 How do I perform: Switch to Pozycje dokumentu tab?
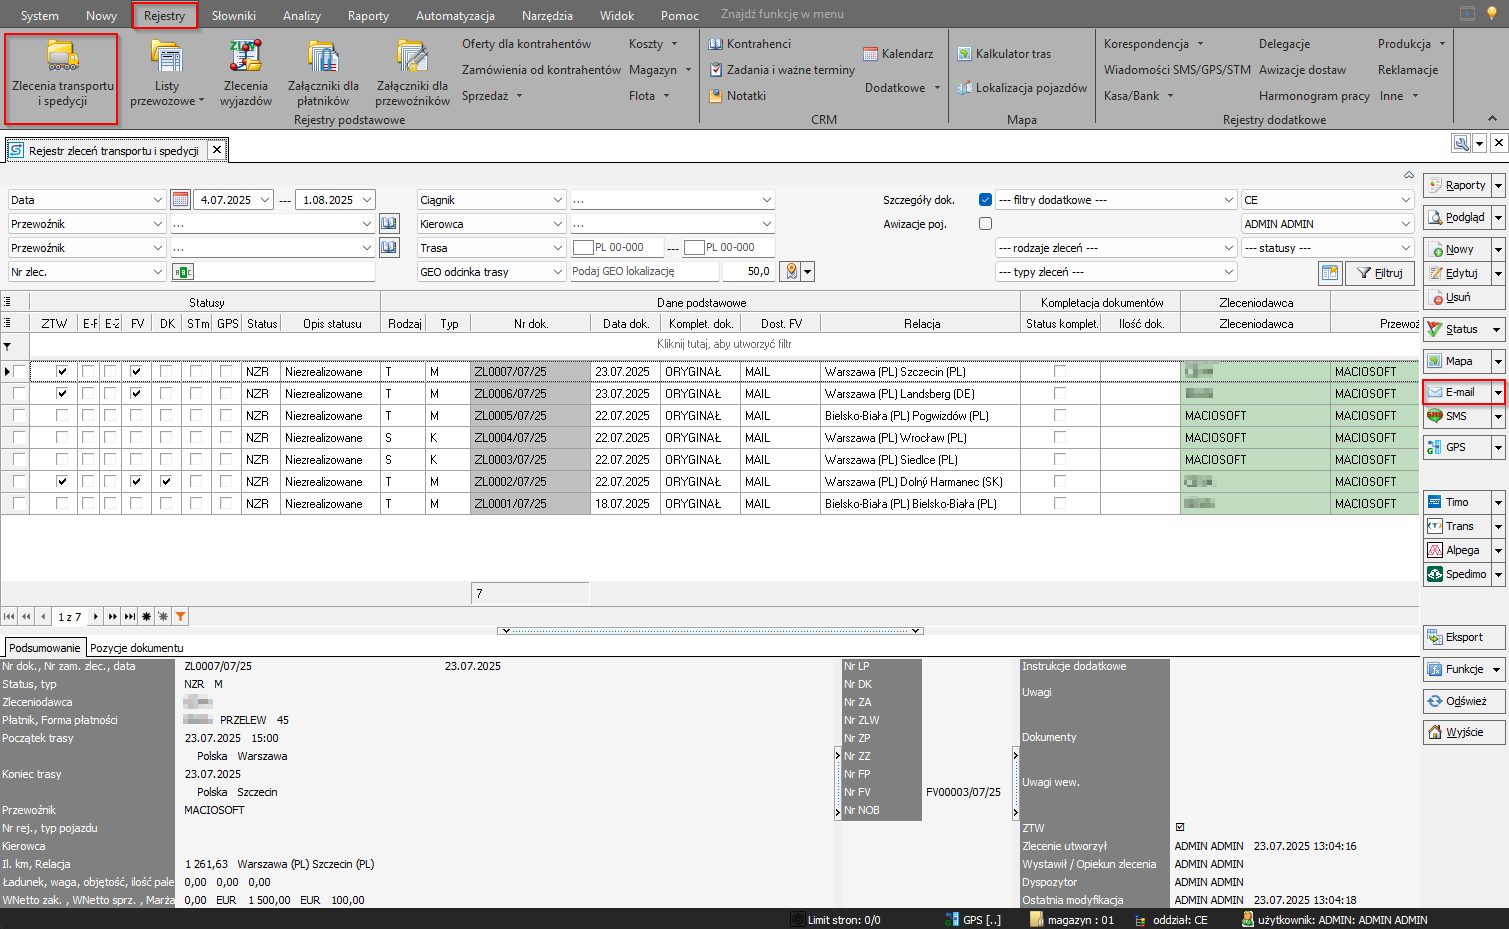[x=137, y=648]
